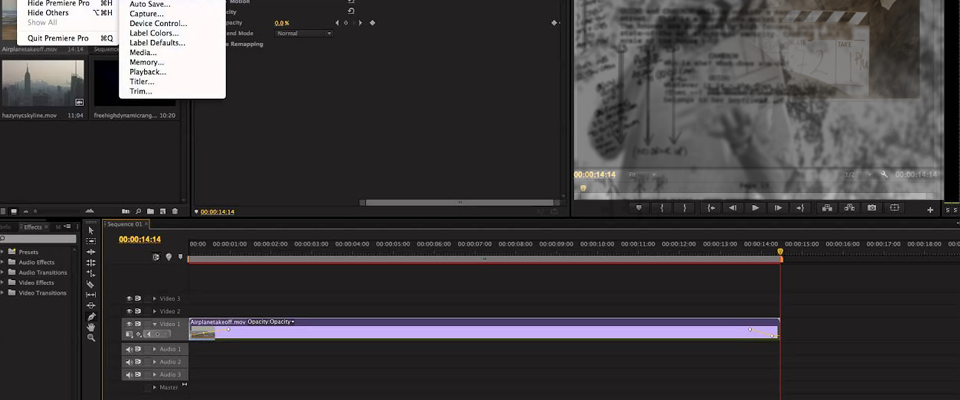Screen dimensions: 960x400
Task: Click New Item icon in Project panel
Action: pyautogui.click(x=163, y=211)
